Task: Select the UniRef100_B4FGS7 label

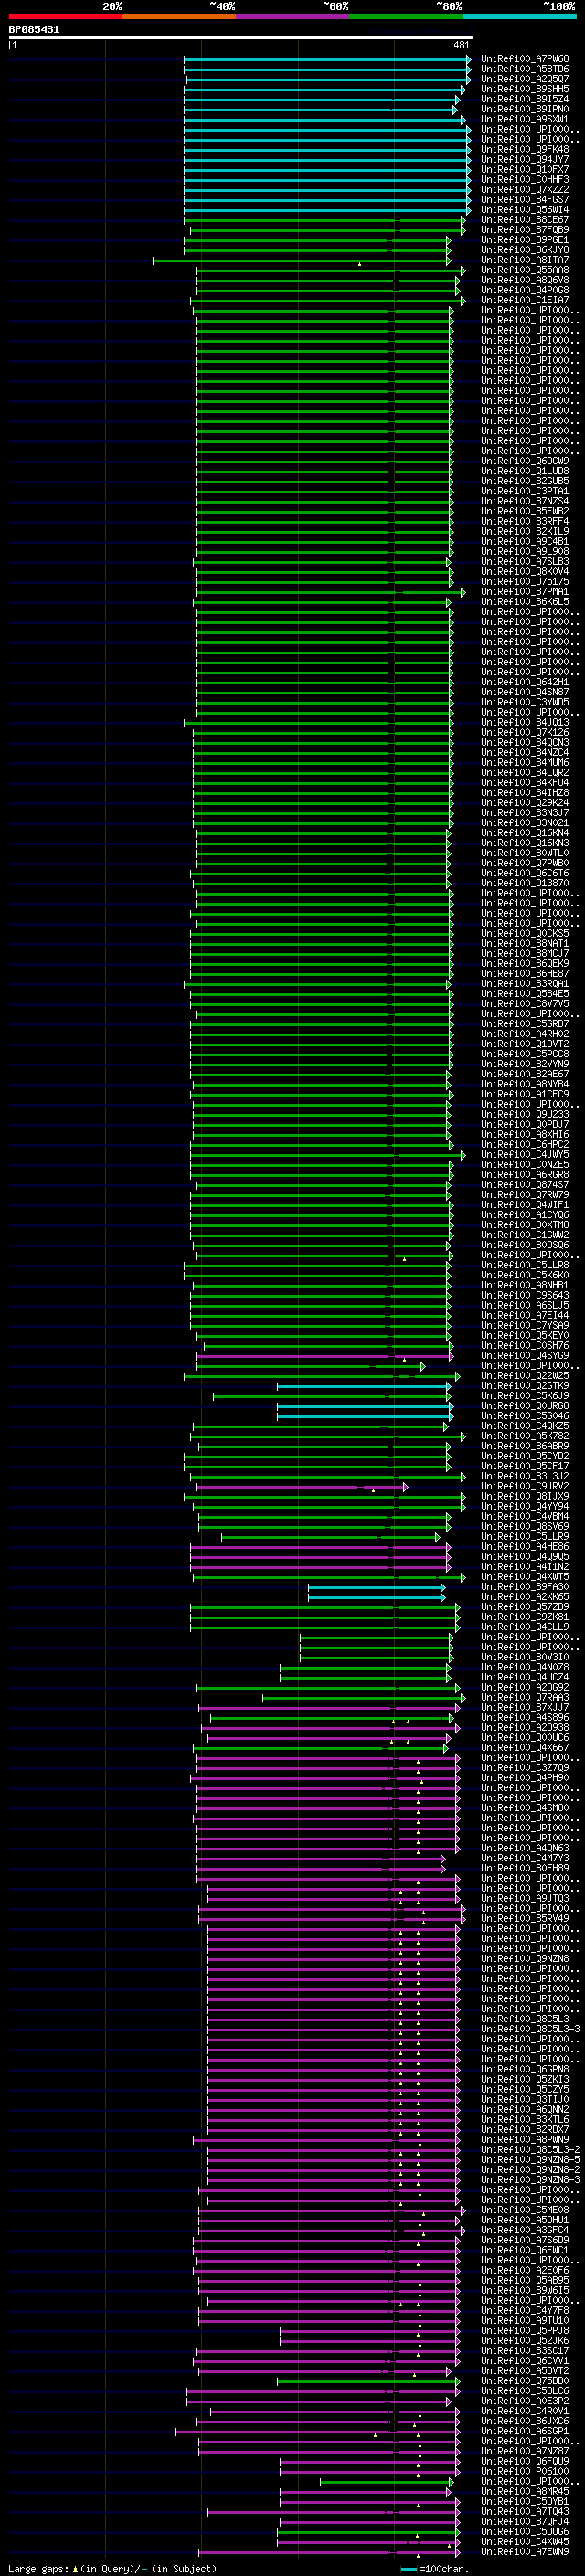Action: 525,200
